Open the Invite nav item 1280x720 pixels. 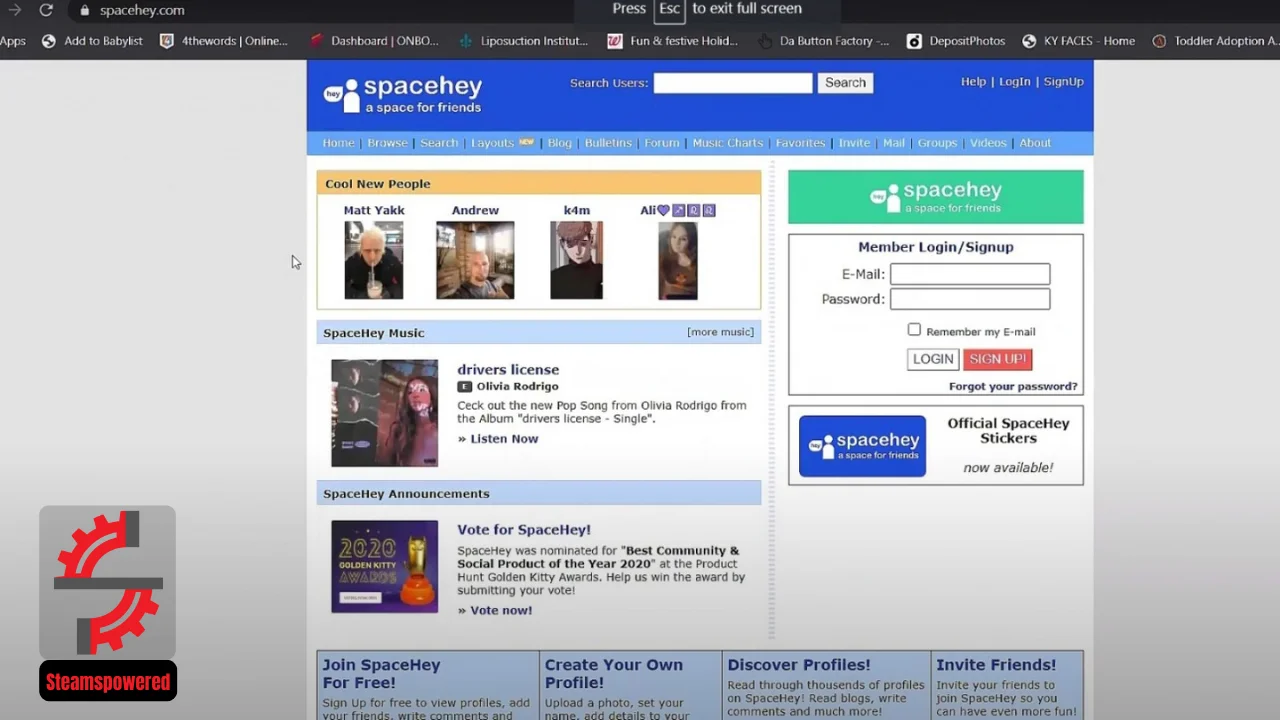click(x=854, y=143)
